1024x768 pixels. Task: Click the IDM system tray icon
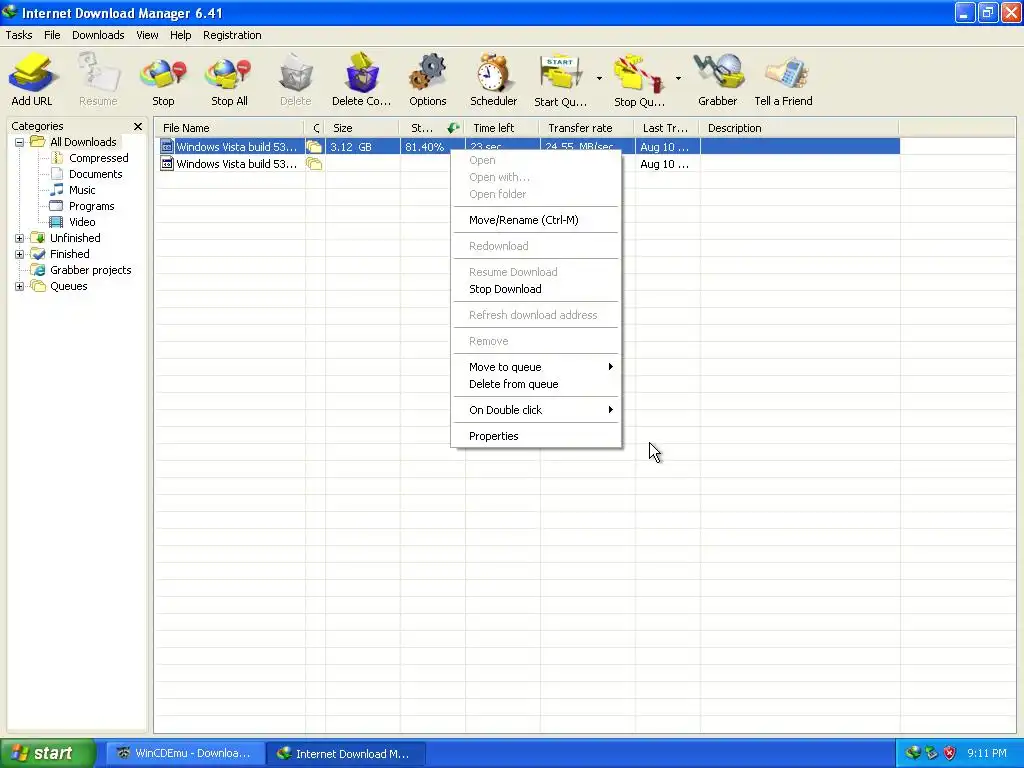(x=913, y=754)
